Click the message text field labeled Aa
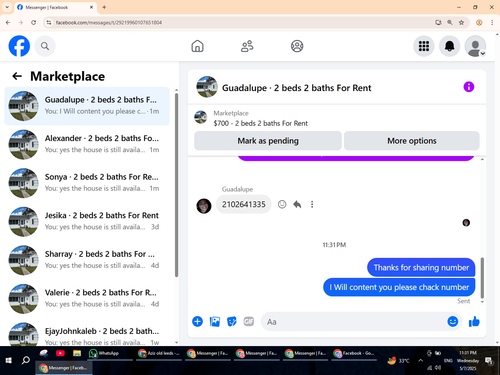 [x=353, y=322]
